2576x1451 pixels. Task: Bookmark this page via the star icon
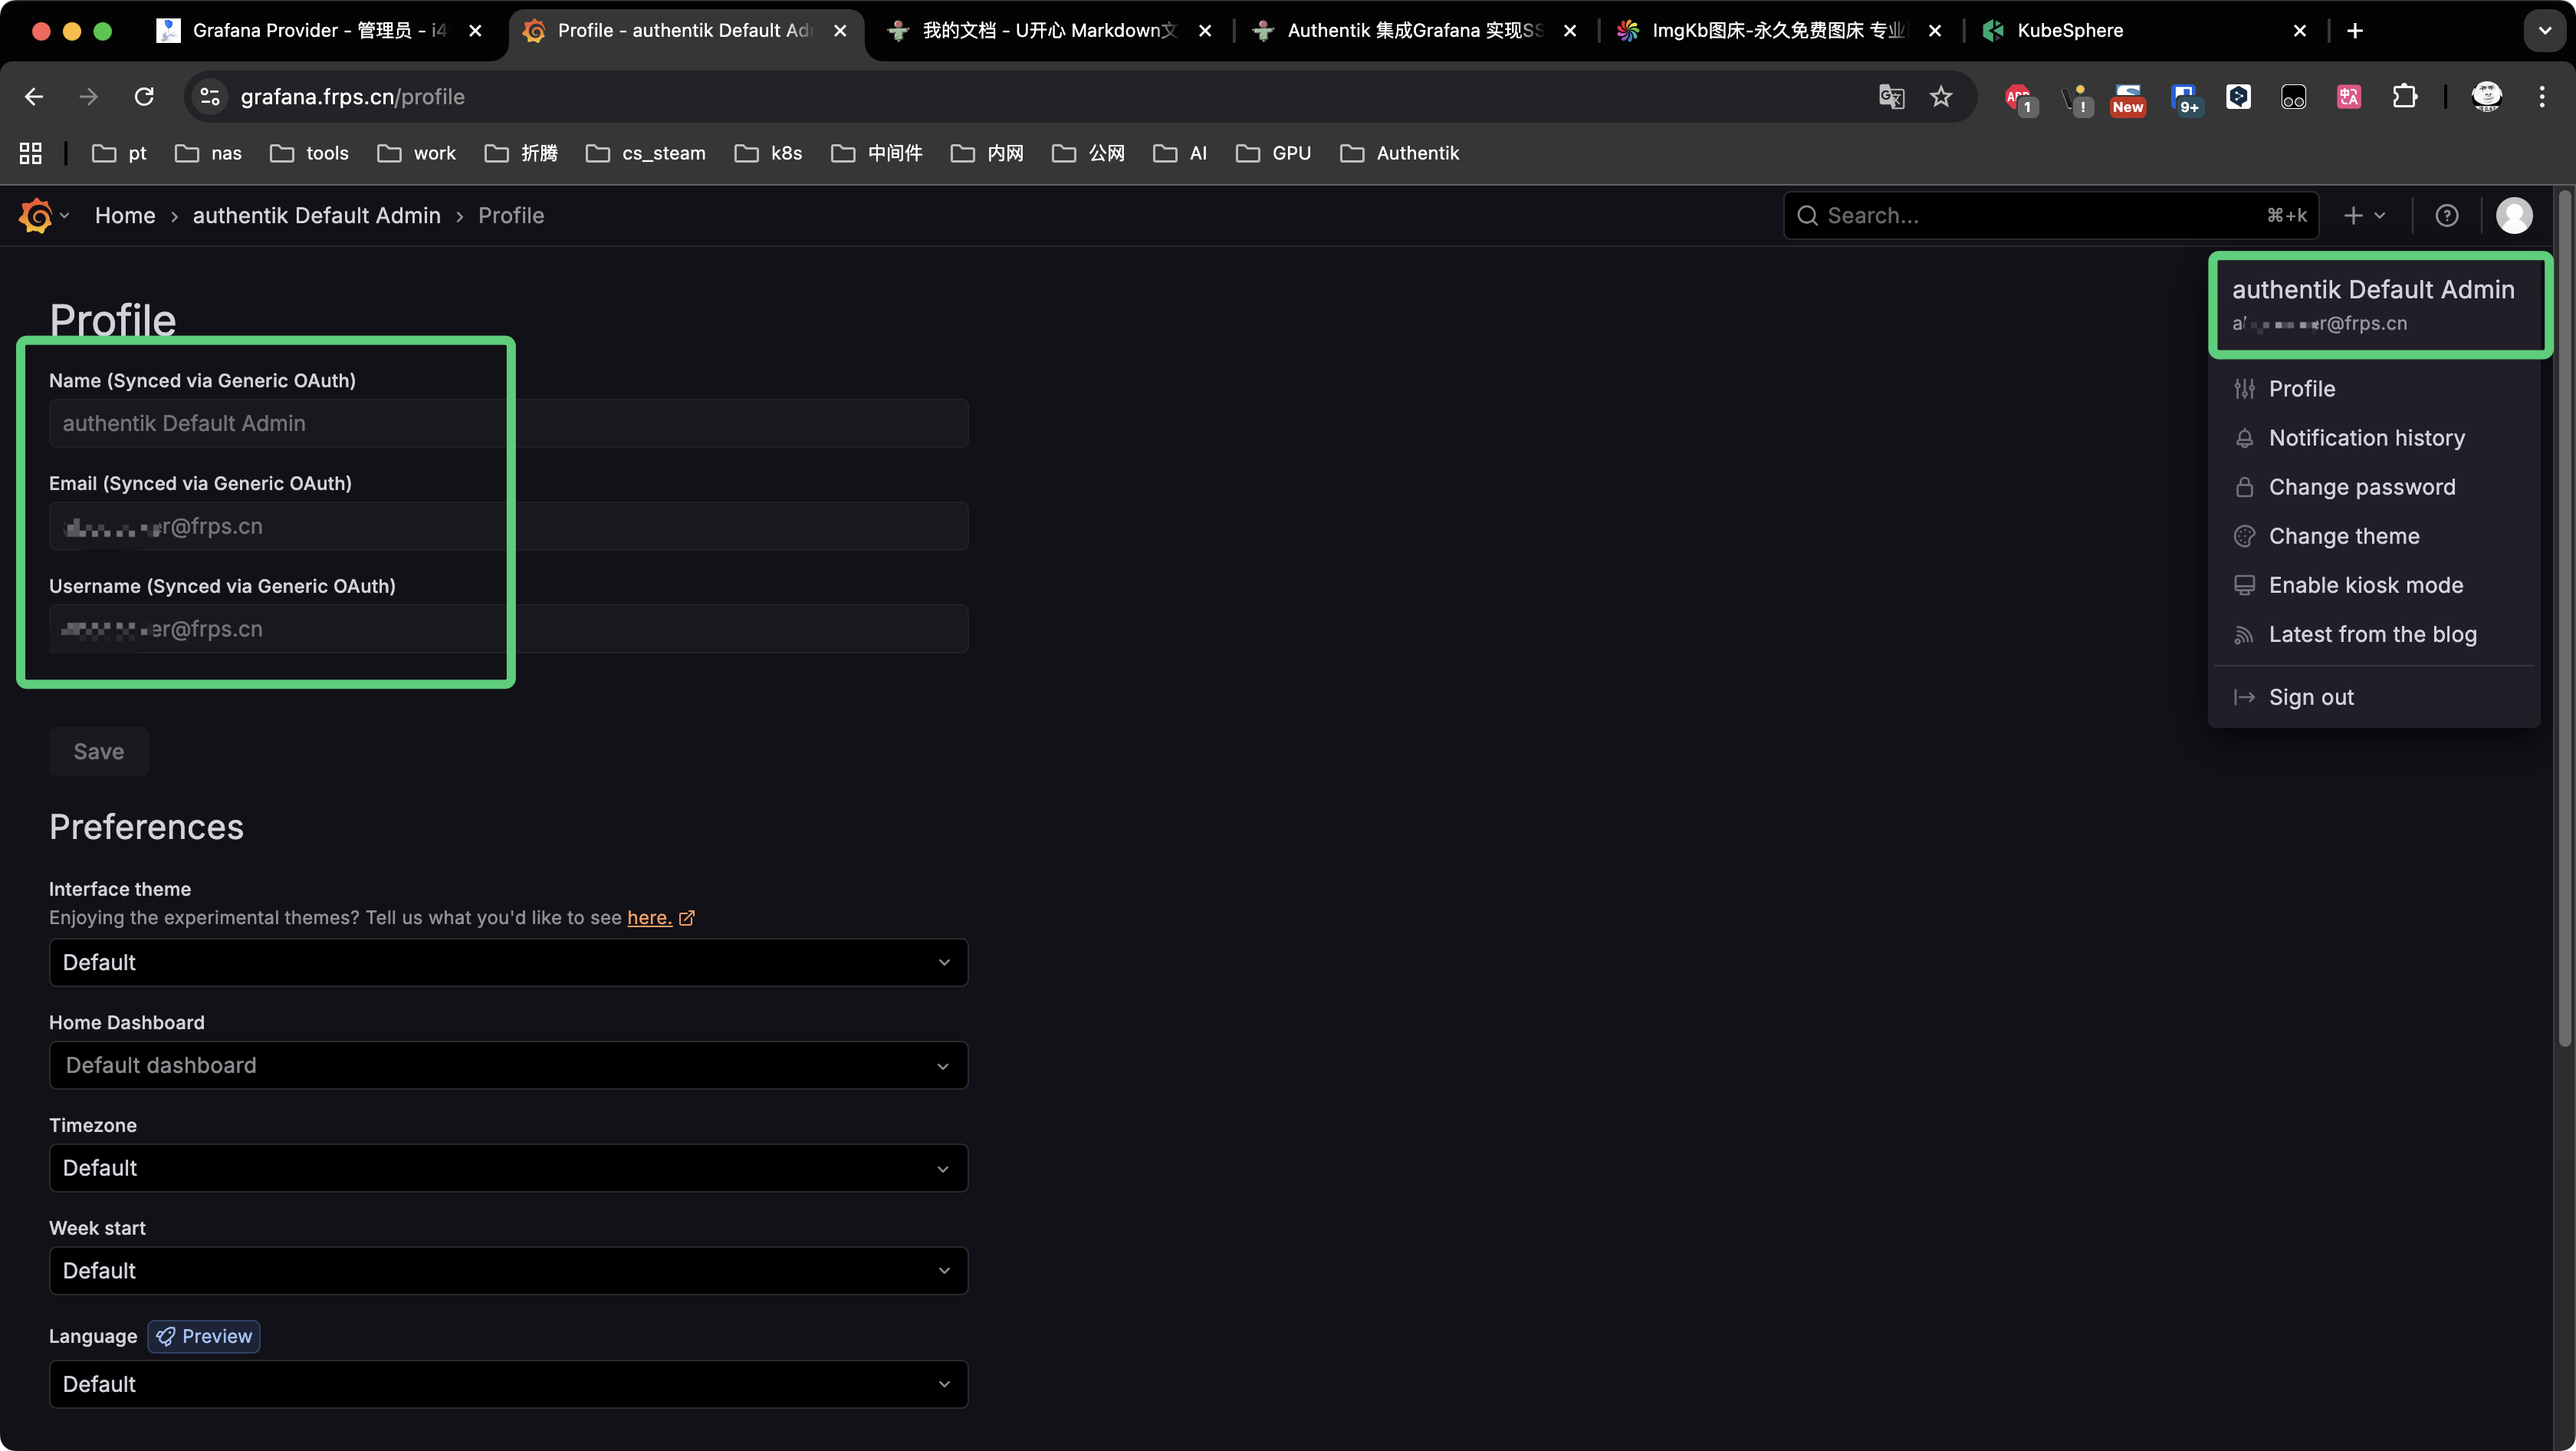(1941, 97)
